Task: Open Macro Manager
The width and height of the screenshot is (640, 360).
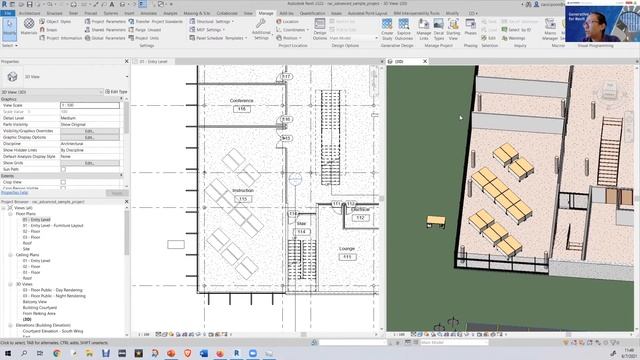Action: pos(550,29)
